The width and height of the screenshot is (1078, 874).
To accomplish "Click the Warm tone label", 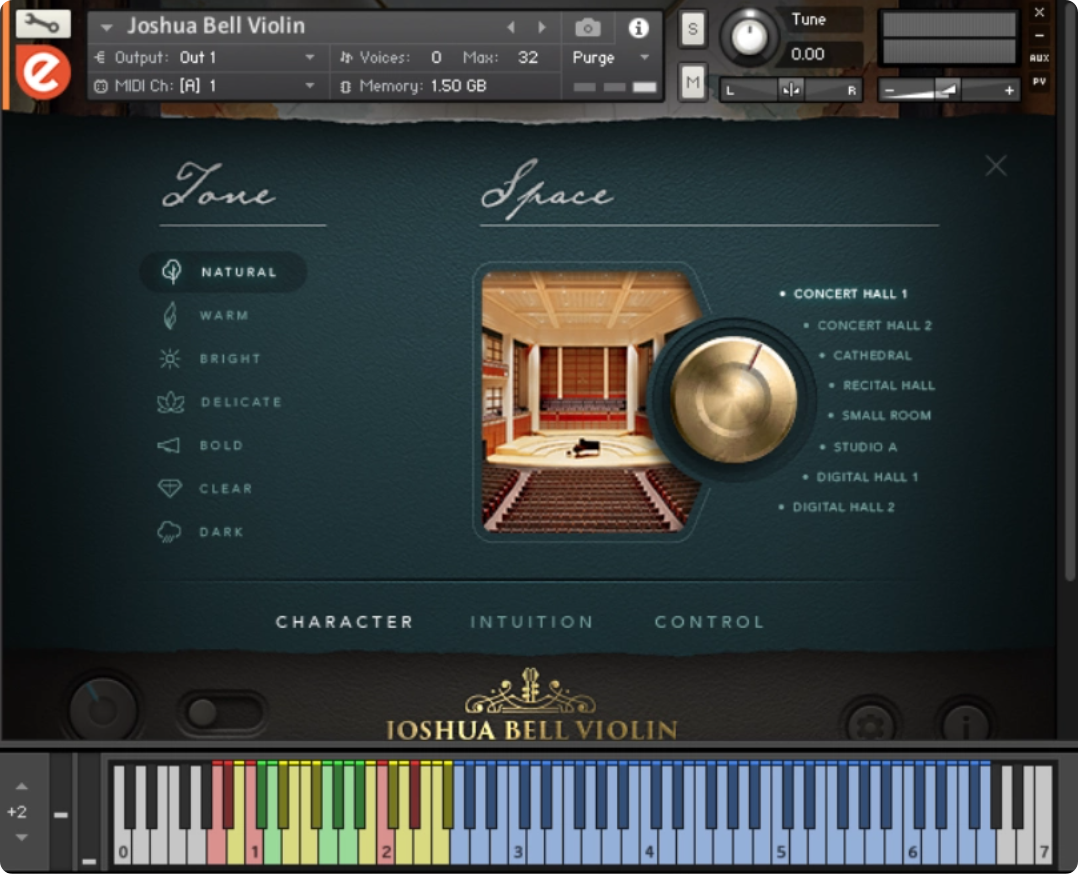I will [224, 316].
